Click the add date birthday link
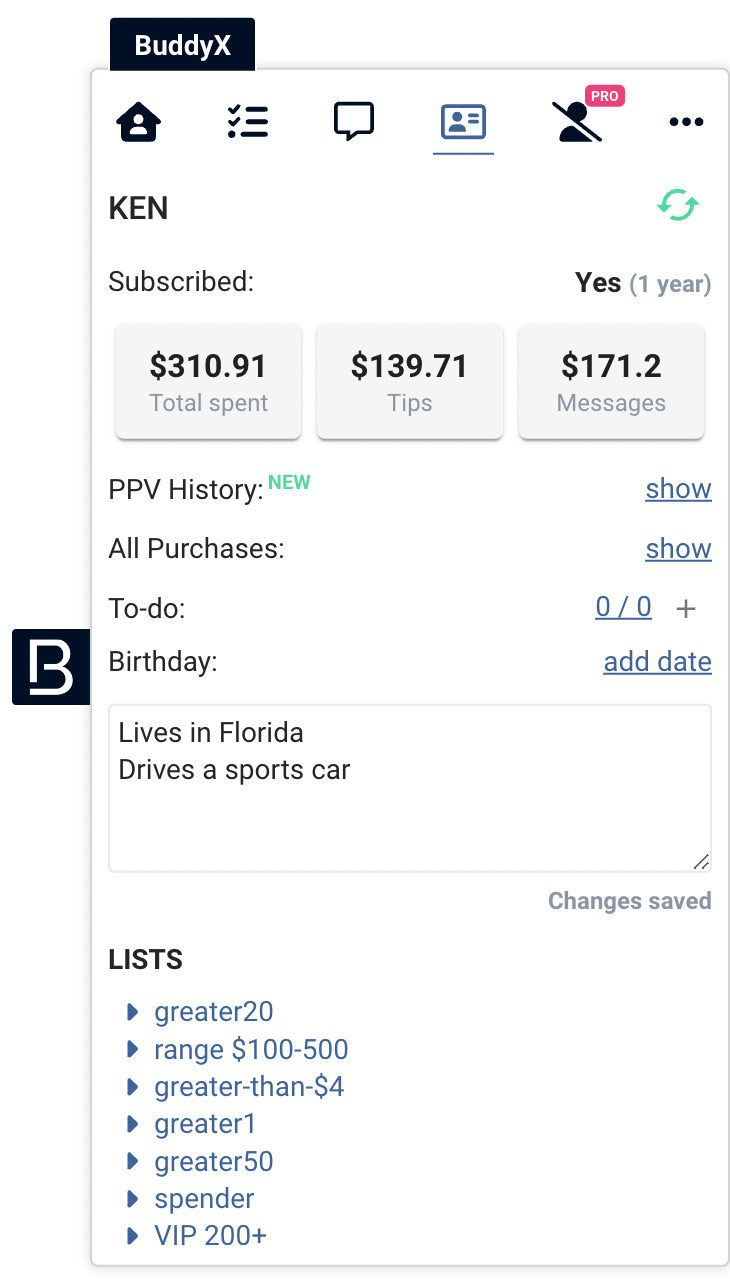This screenshot has height=1279, width=730. pos(657,662)
